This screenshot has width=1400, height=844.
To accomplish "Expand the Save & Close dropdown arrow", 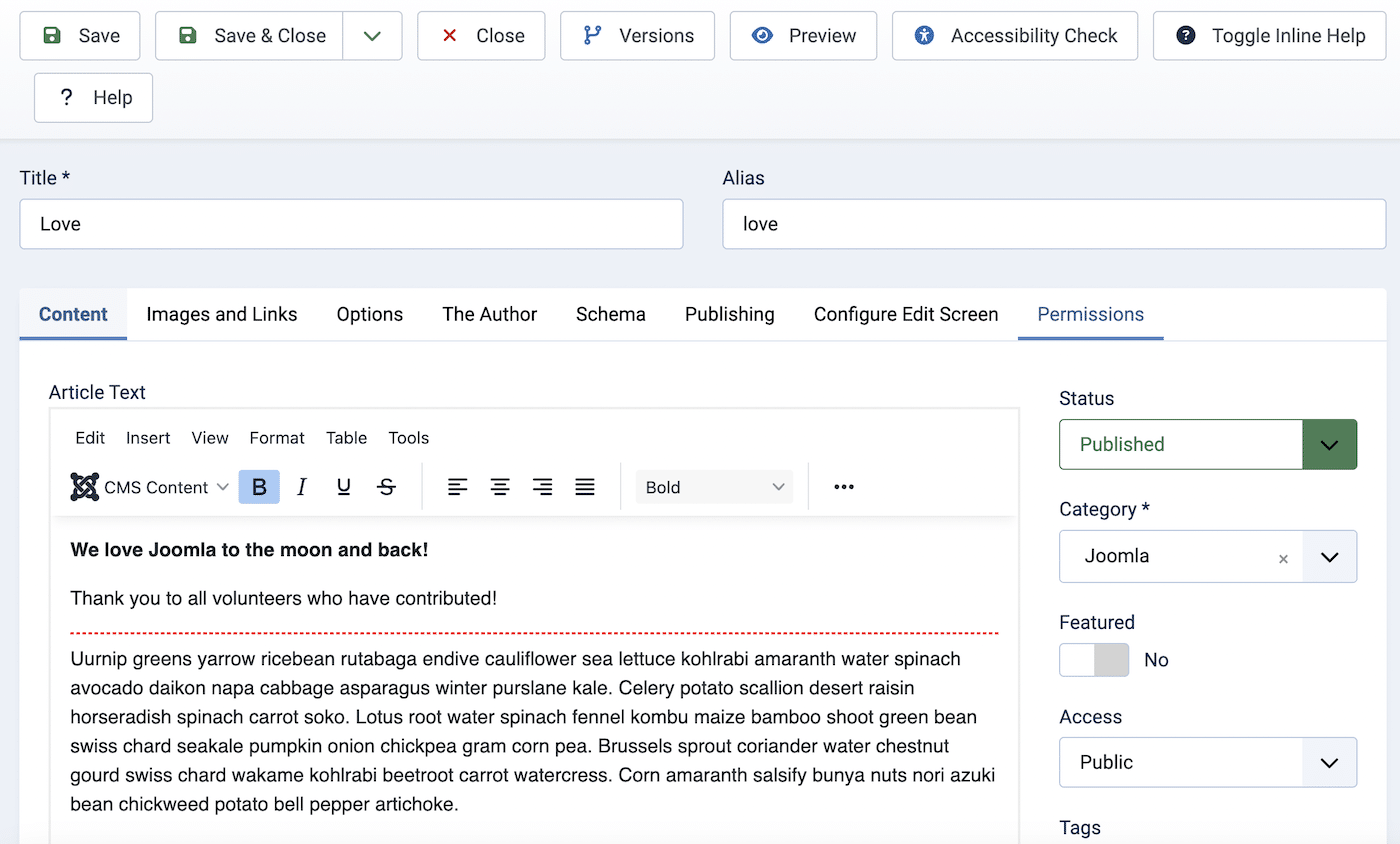I will point(372,35).
